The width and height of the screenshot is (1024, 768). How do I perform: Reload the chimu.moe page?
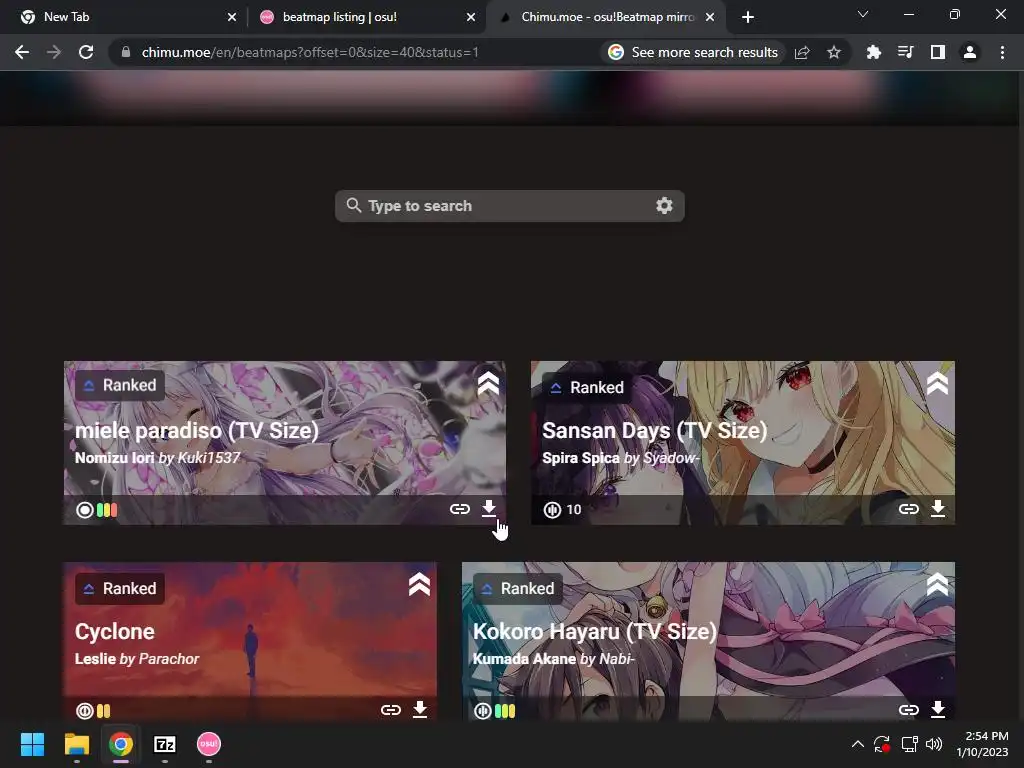tap(86, 52)
